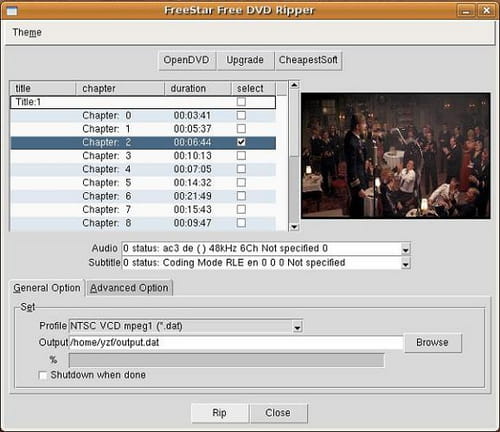
Task: Check the Chapter 6 select box
Action: click(x=241, y=196)
